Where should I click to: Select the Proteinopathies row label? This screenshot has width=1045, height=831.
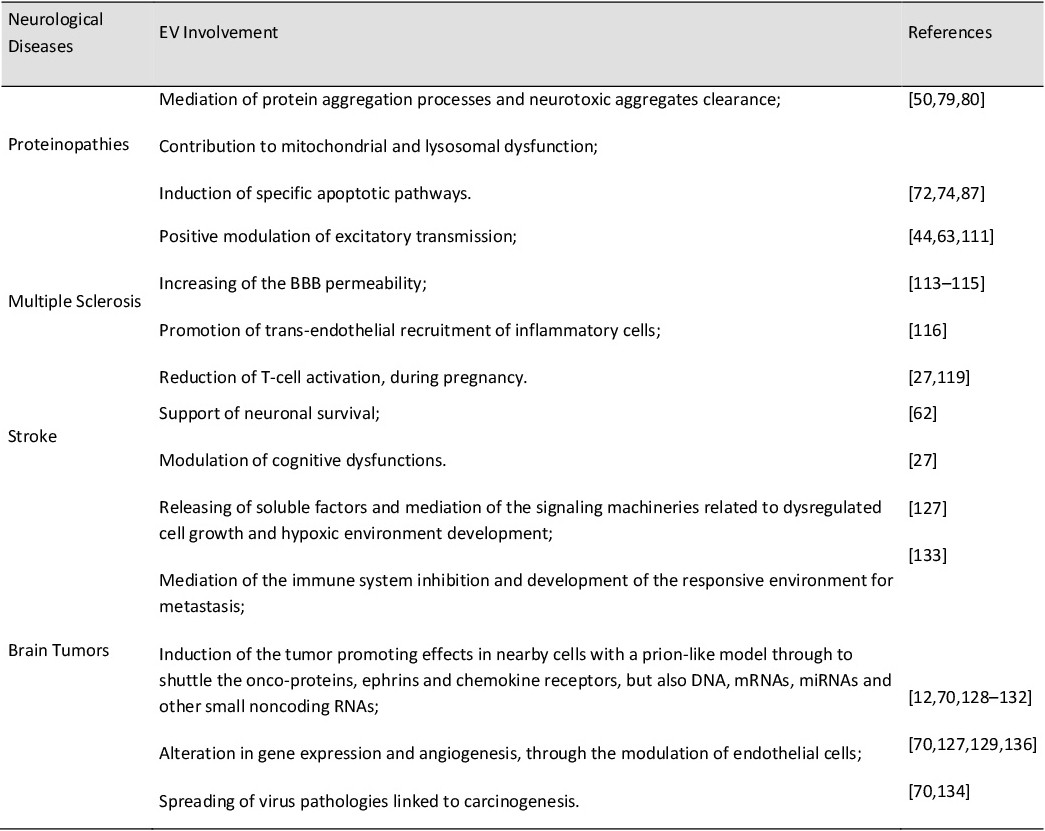coord(69,145)
